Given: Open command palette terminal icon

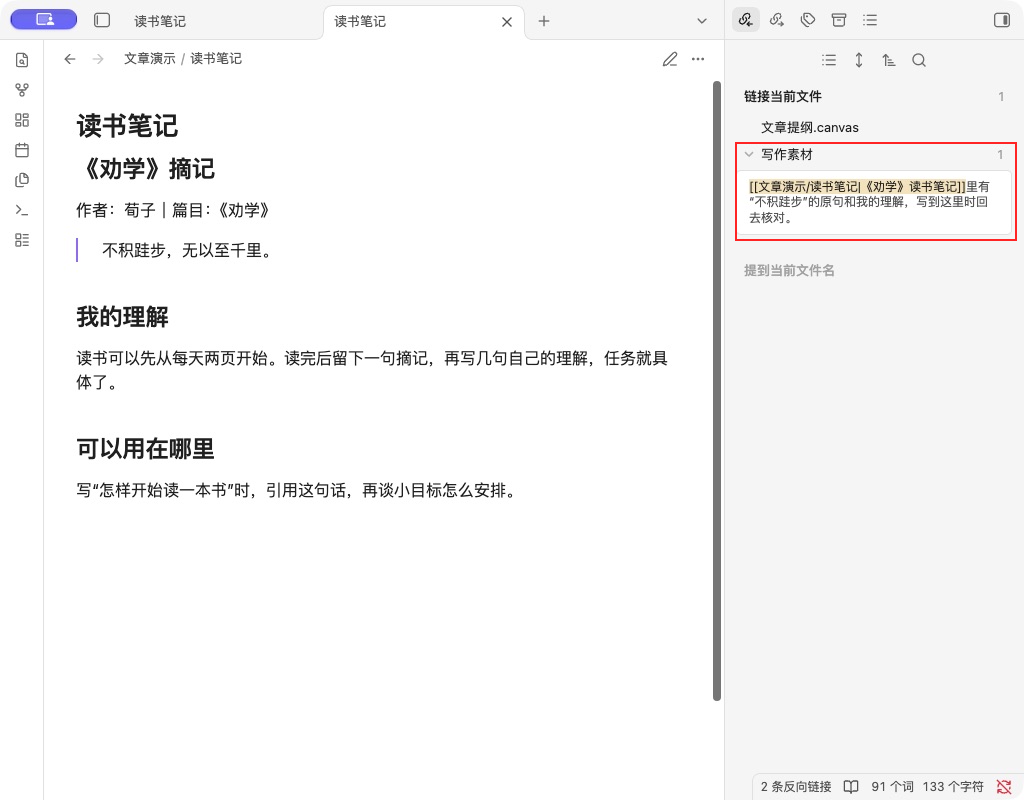Looking at the screenshot, I should click(x=22, y=210).
